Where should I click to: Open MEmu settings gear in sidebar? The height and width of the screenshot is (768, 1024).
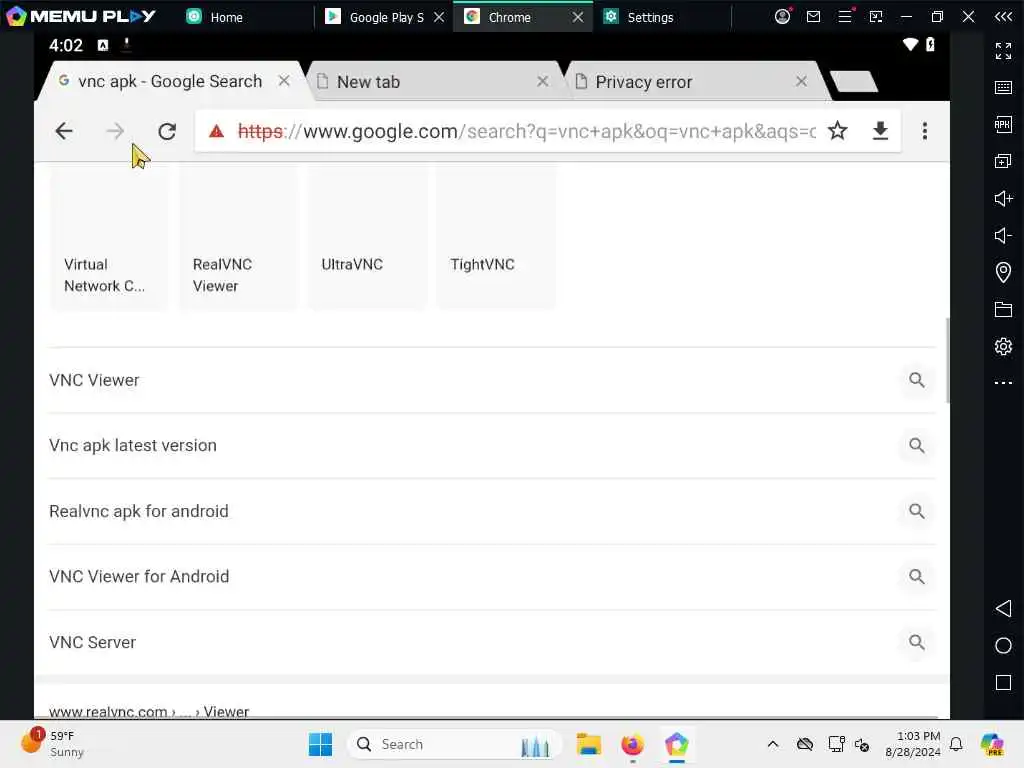point(1003,346)
